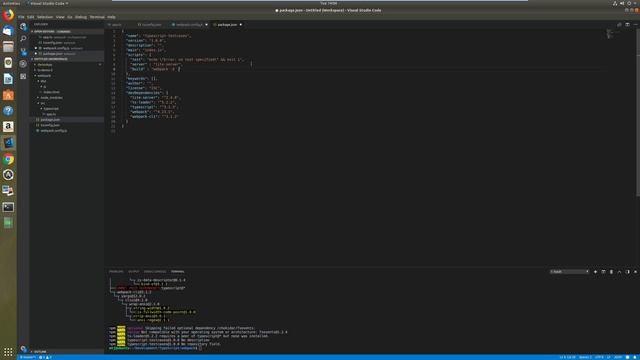Open the LibreOffice Writer dock icon
640x360 pixels.
[8, 79]
